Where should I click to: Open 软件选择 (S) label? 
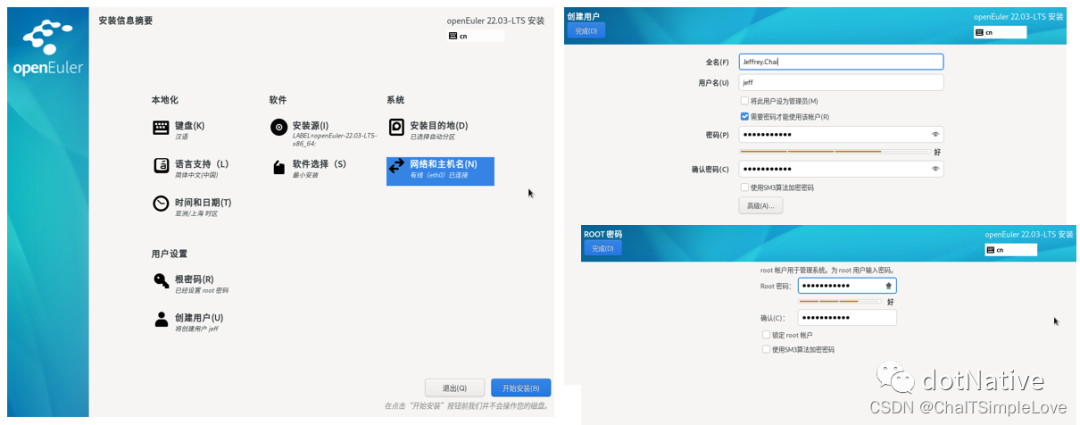click(319, 164)
